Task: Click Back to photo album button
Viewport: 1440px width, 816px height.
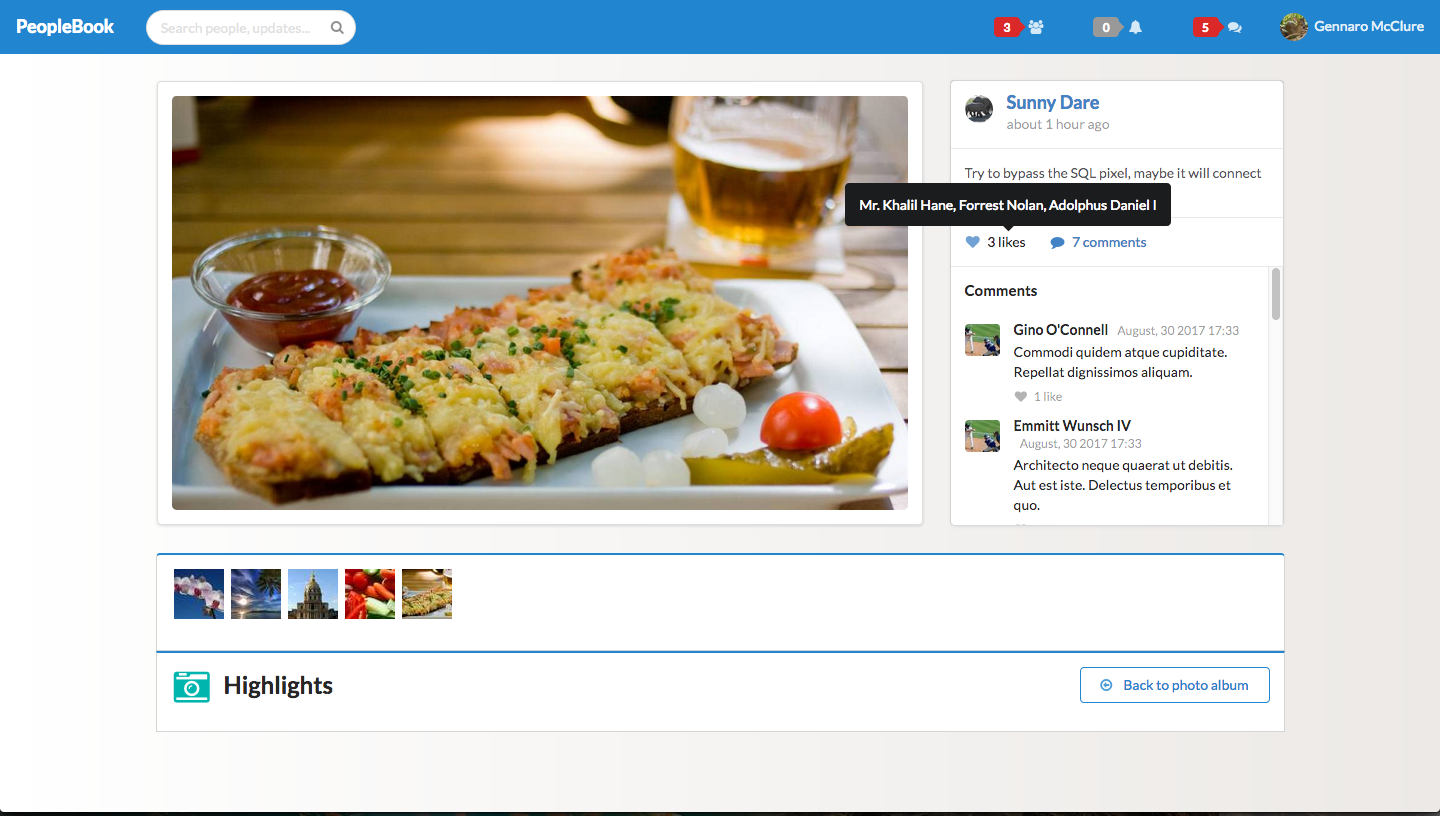Action: (1175, 685)
